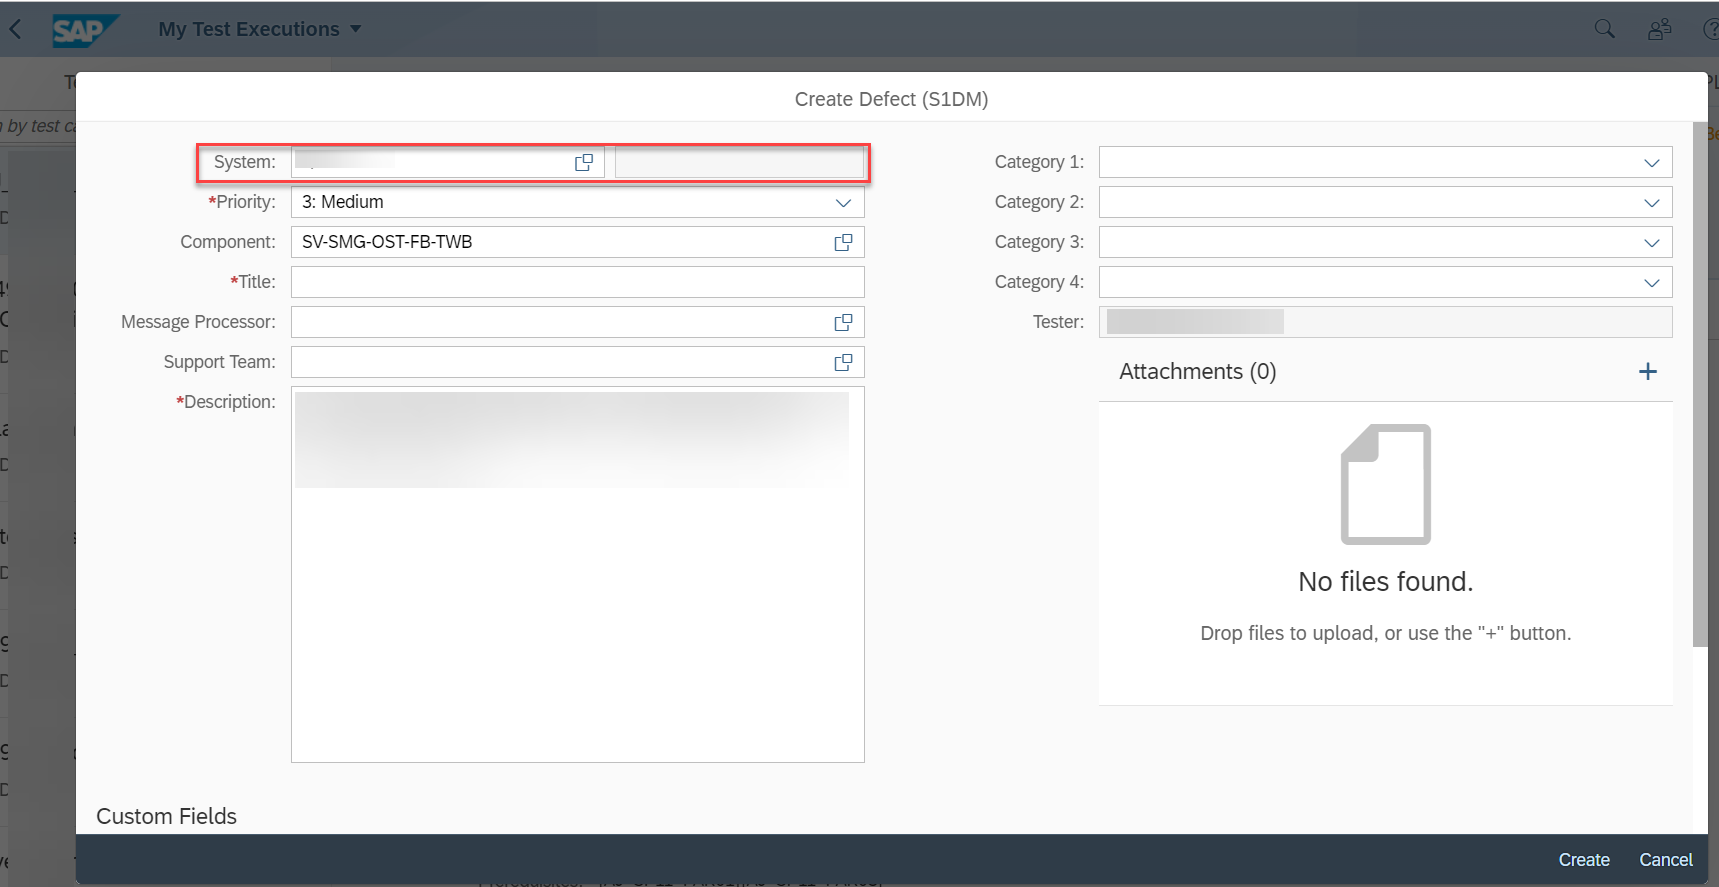The image size is (1719, 887).
Task: Open the user settings icon in header
Action: [1660, 29]
